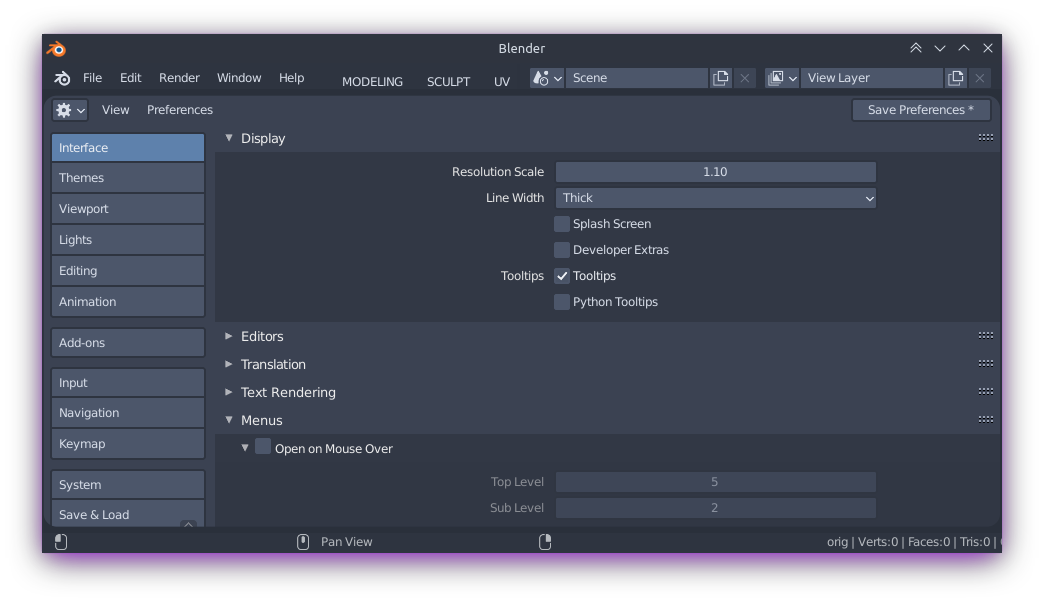Collapse the Open on Mouse Over subpanel

245,448
